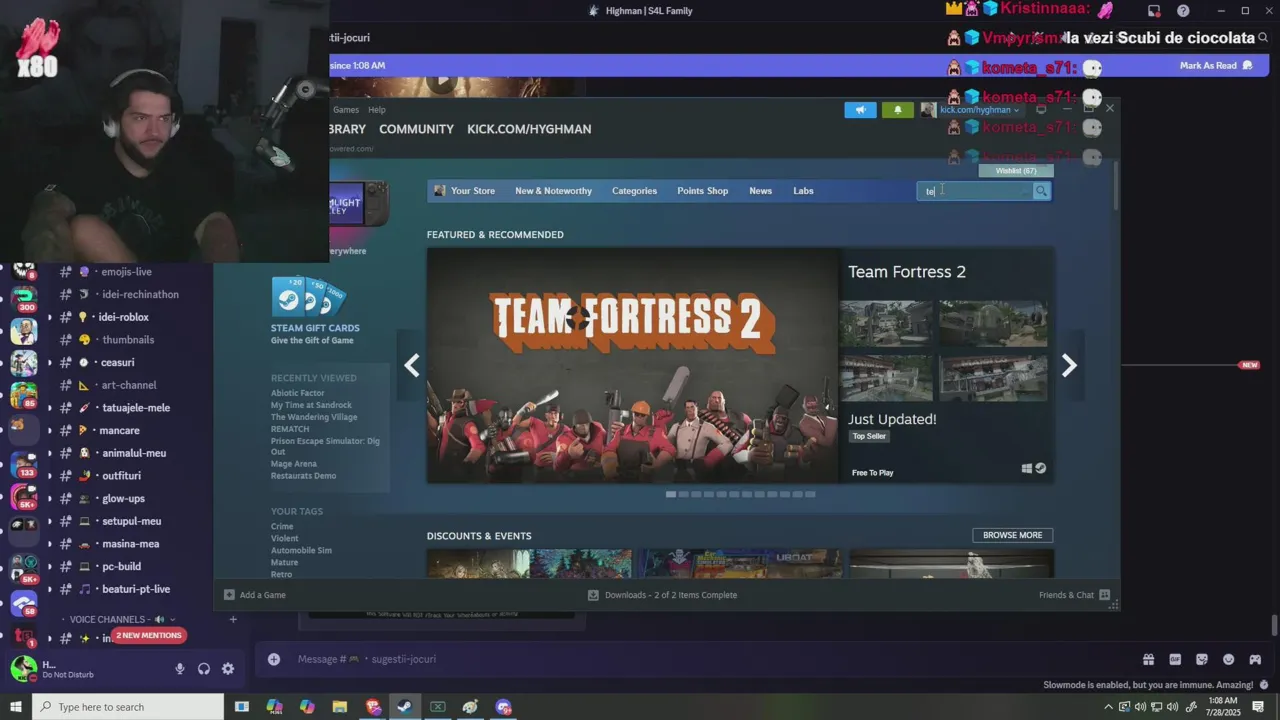Open the Steam Games menu

tap(346, 110)
